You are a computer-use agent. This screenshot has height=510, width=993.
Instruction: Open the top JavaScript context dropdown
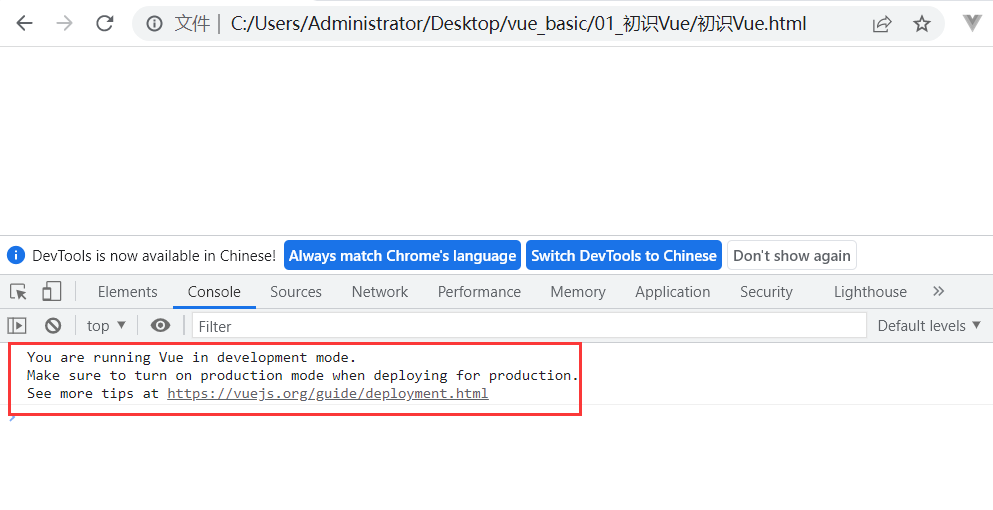[106, 326]
